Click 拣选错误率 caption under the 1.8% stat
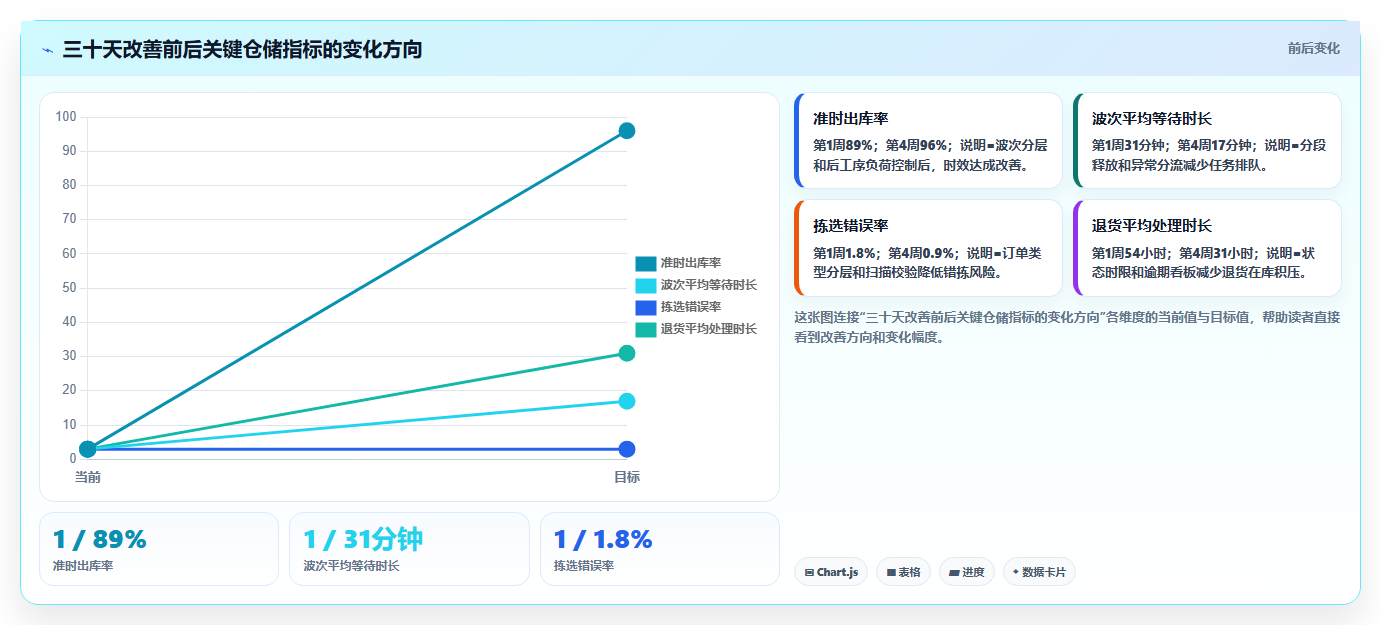Viewport: 1381px width, 625px height. click(584, 566)
